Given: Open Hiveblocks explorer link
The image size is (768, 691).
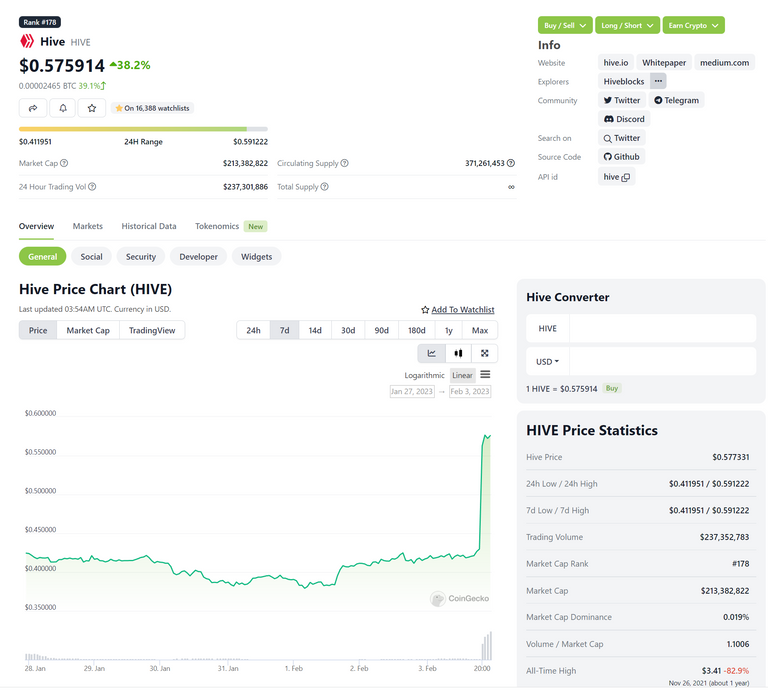Looking at the screenshot, I should [624, 81].
